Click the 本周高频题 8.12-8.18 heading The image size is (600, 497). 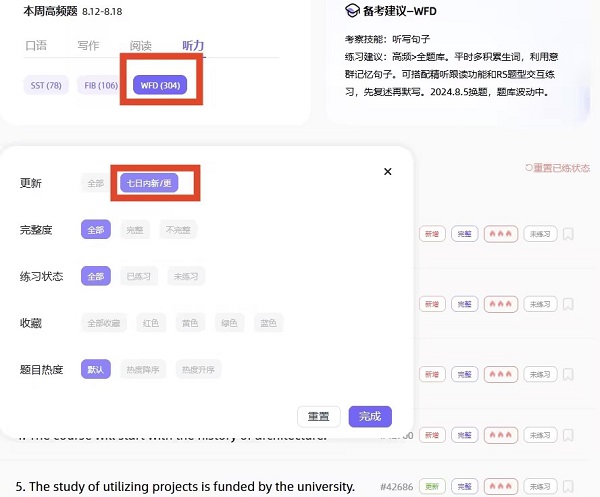click(x=73, y=11)
